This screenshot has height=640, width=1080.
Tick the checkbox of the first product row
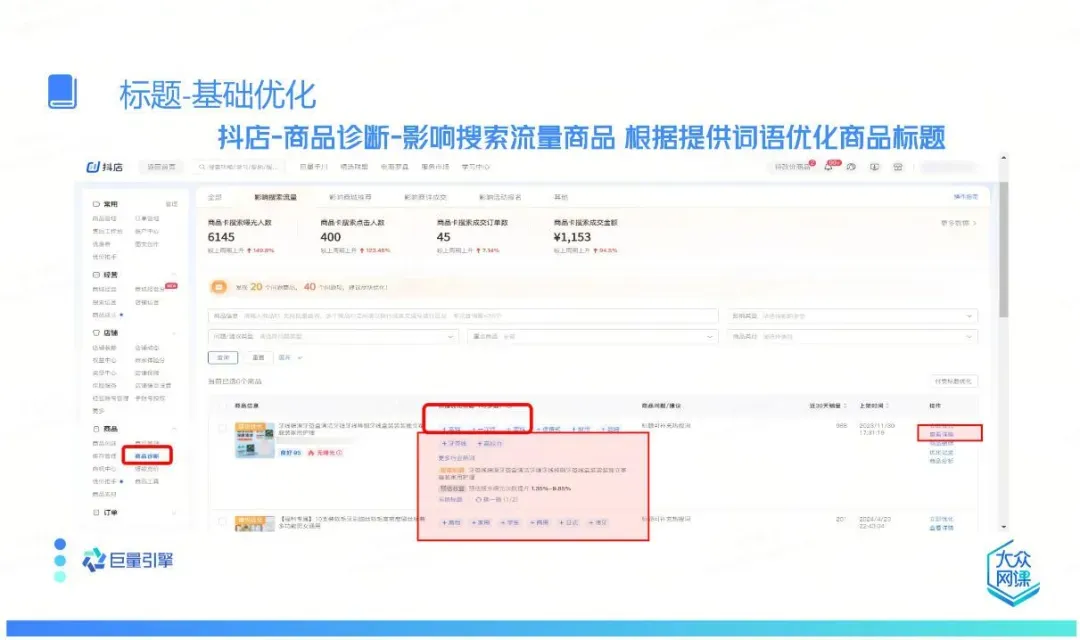coord(222,428)
